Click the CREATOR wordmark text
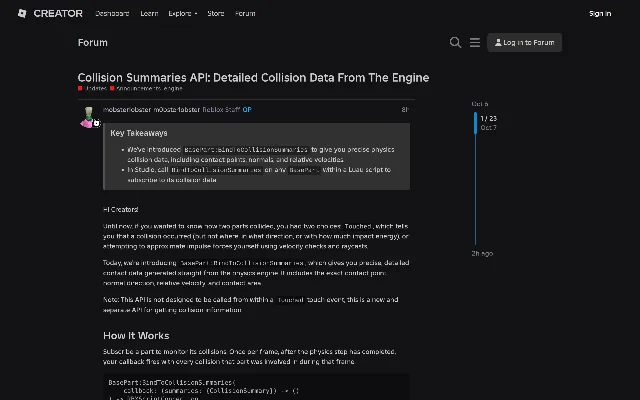 point(58,13)
